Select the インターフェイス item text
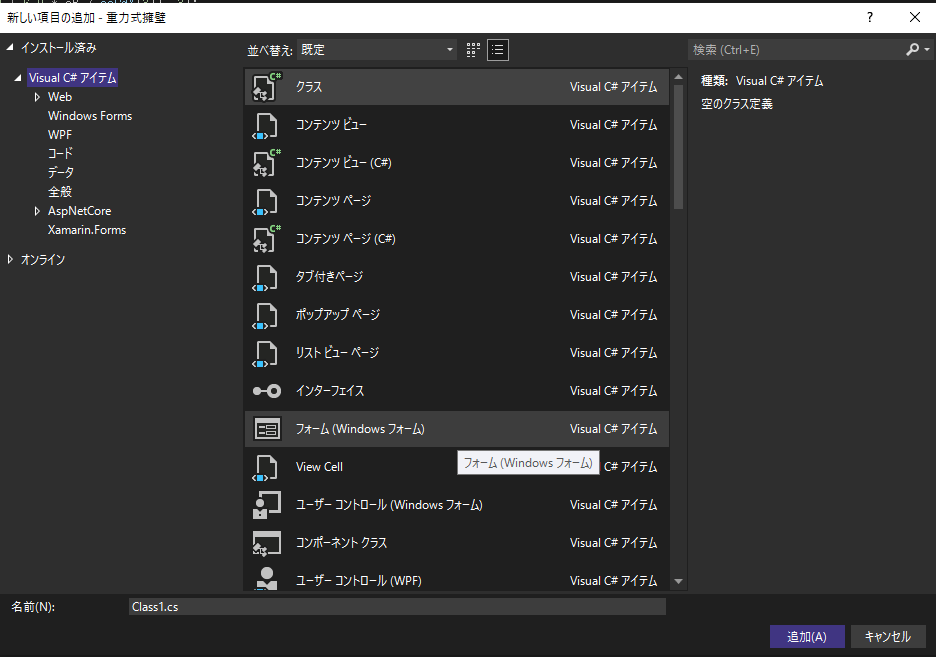 pyautogui.click(x=330, y=391)
